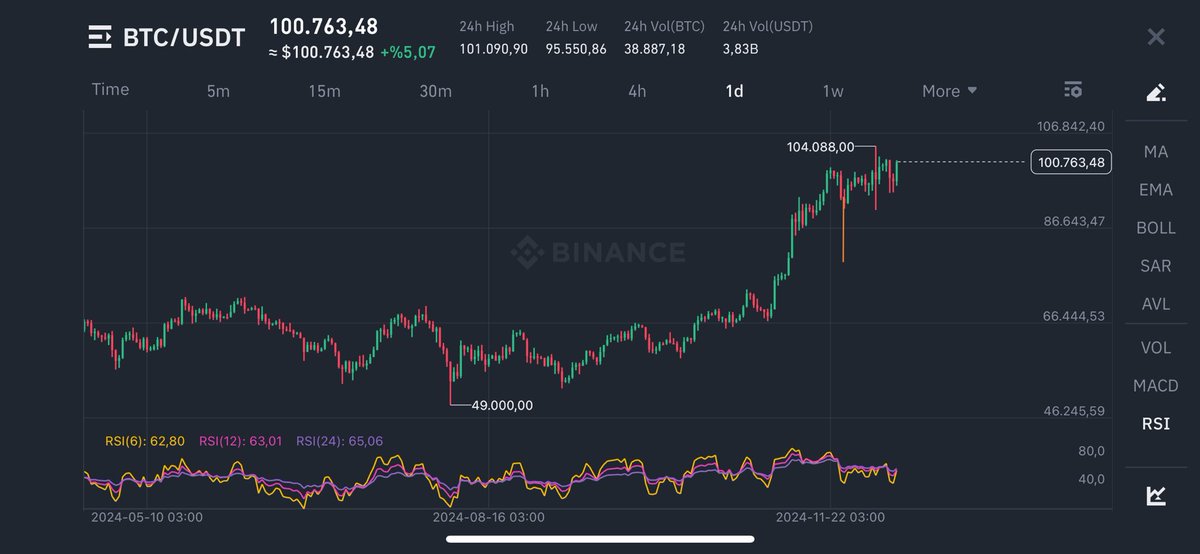Open the trading pair list icon
Viewport: 1200px width, 554px height.
coord(100,38)
